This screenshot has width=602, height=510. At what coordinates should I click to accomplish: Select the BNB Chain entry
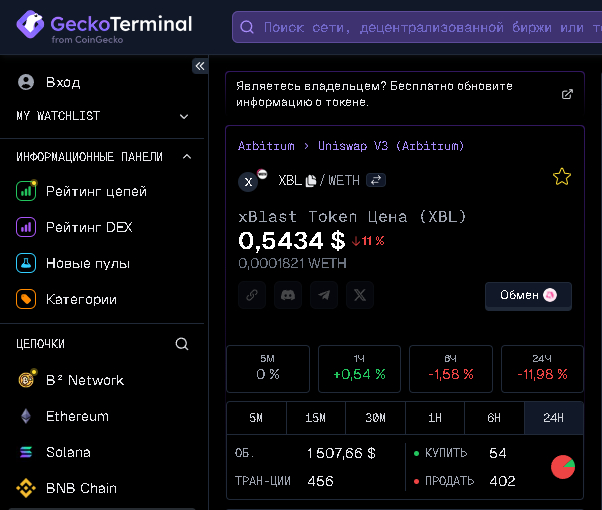81,488
